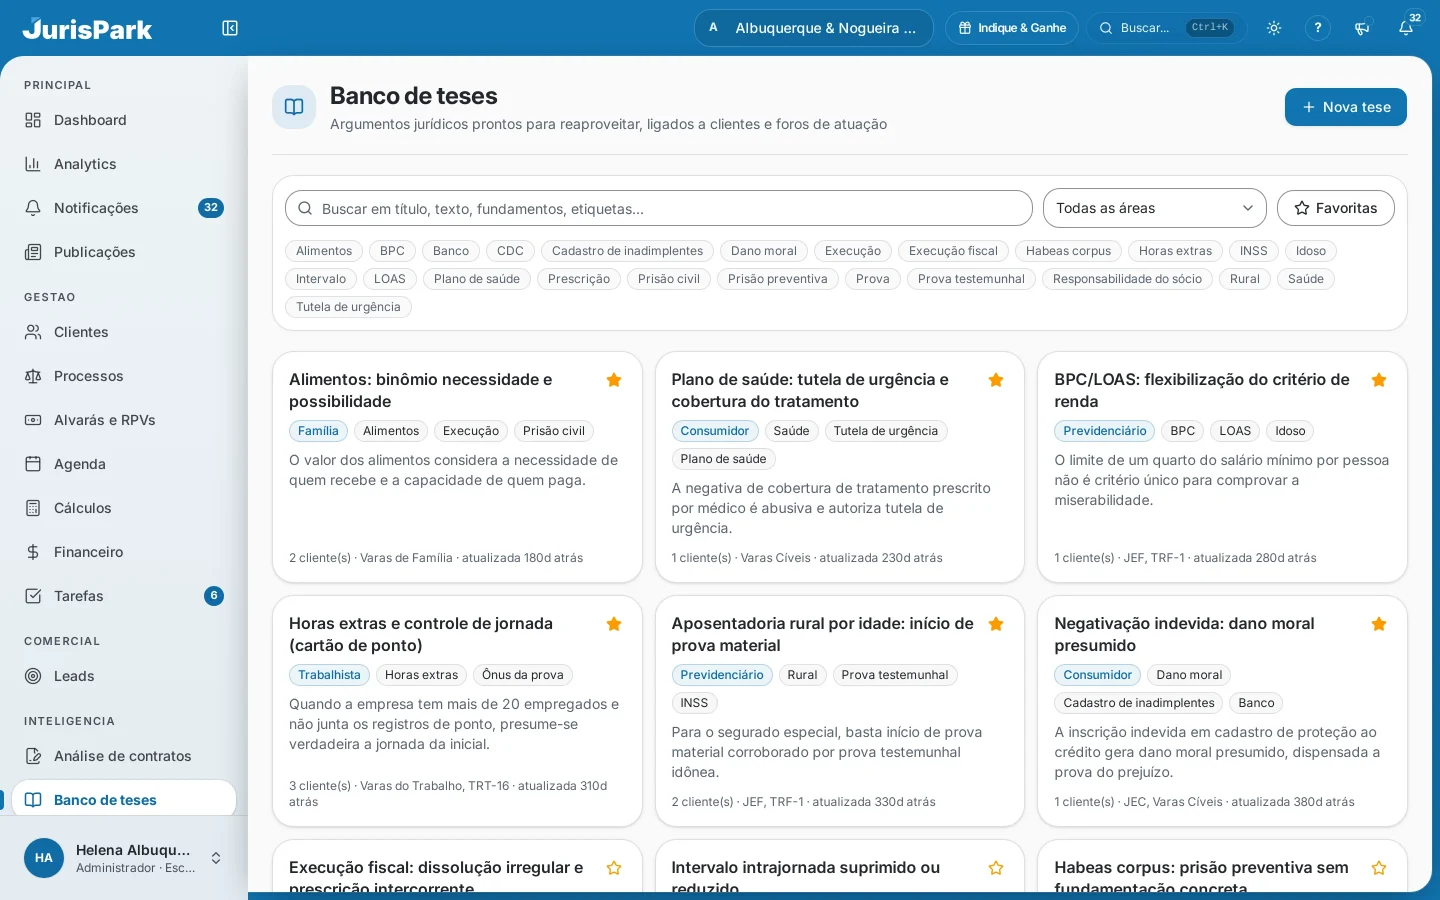
Task: Open the global Buscar search box
Action: click(1167, 28)
